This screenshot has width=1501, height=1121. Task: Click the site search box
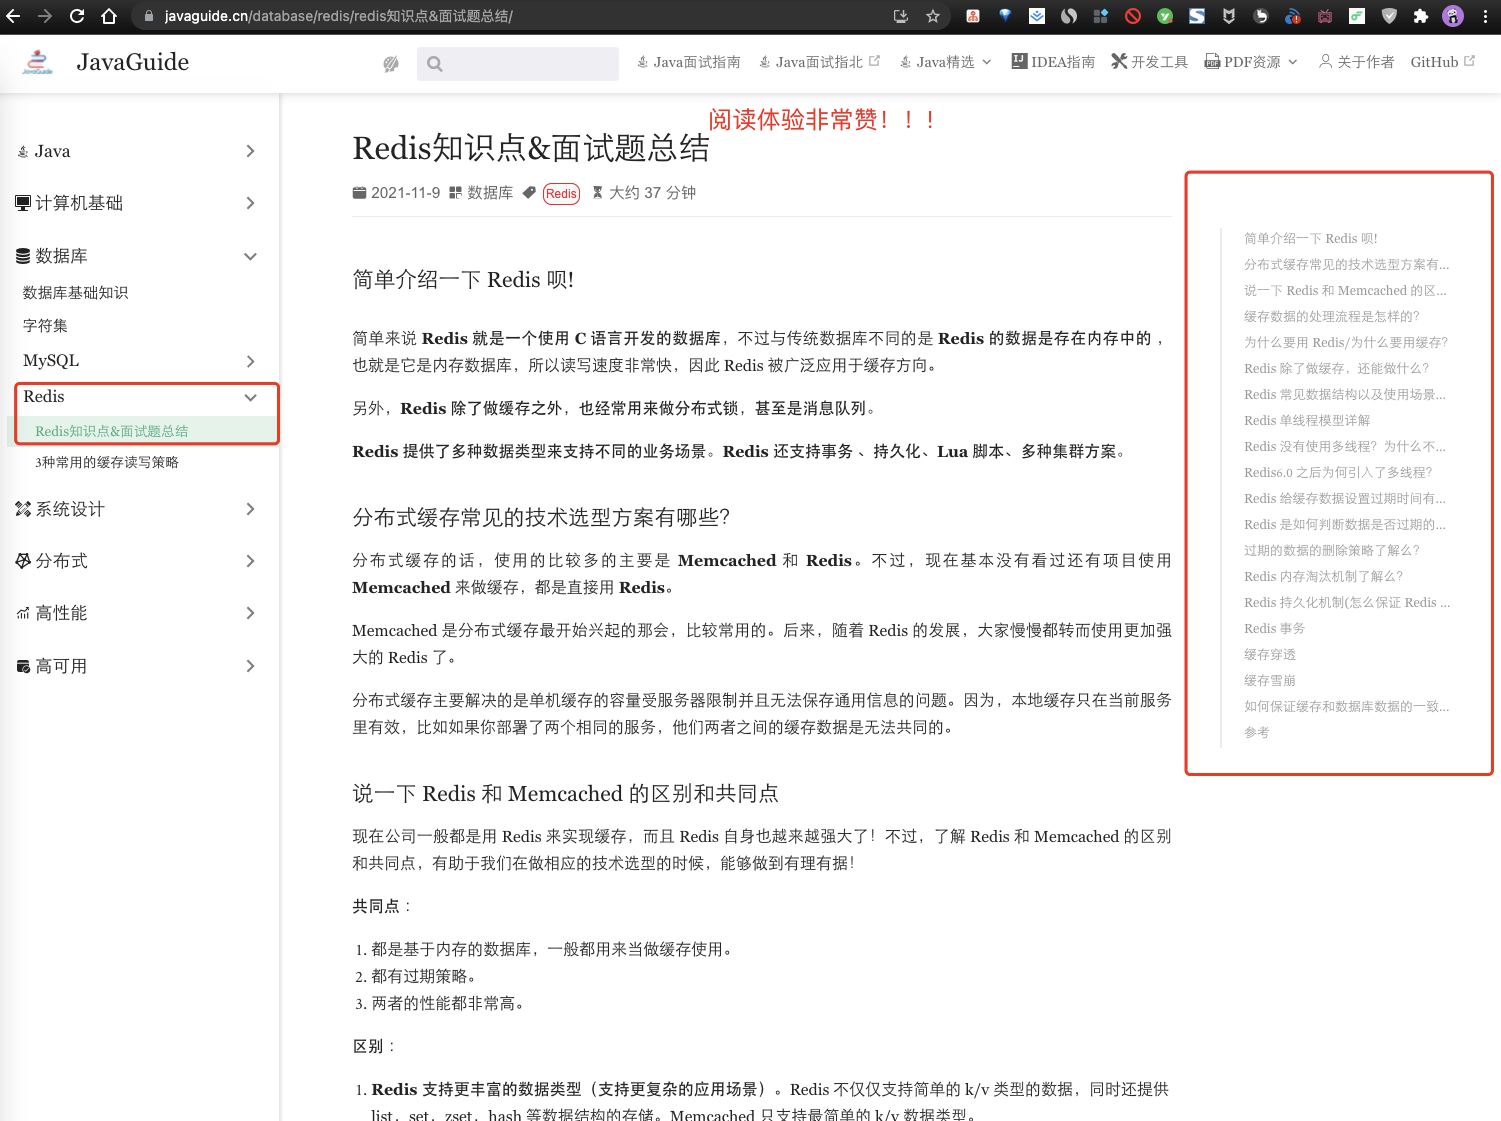tap(518, 64)
